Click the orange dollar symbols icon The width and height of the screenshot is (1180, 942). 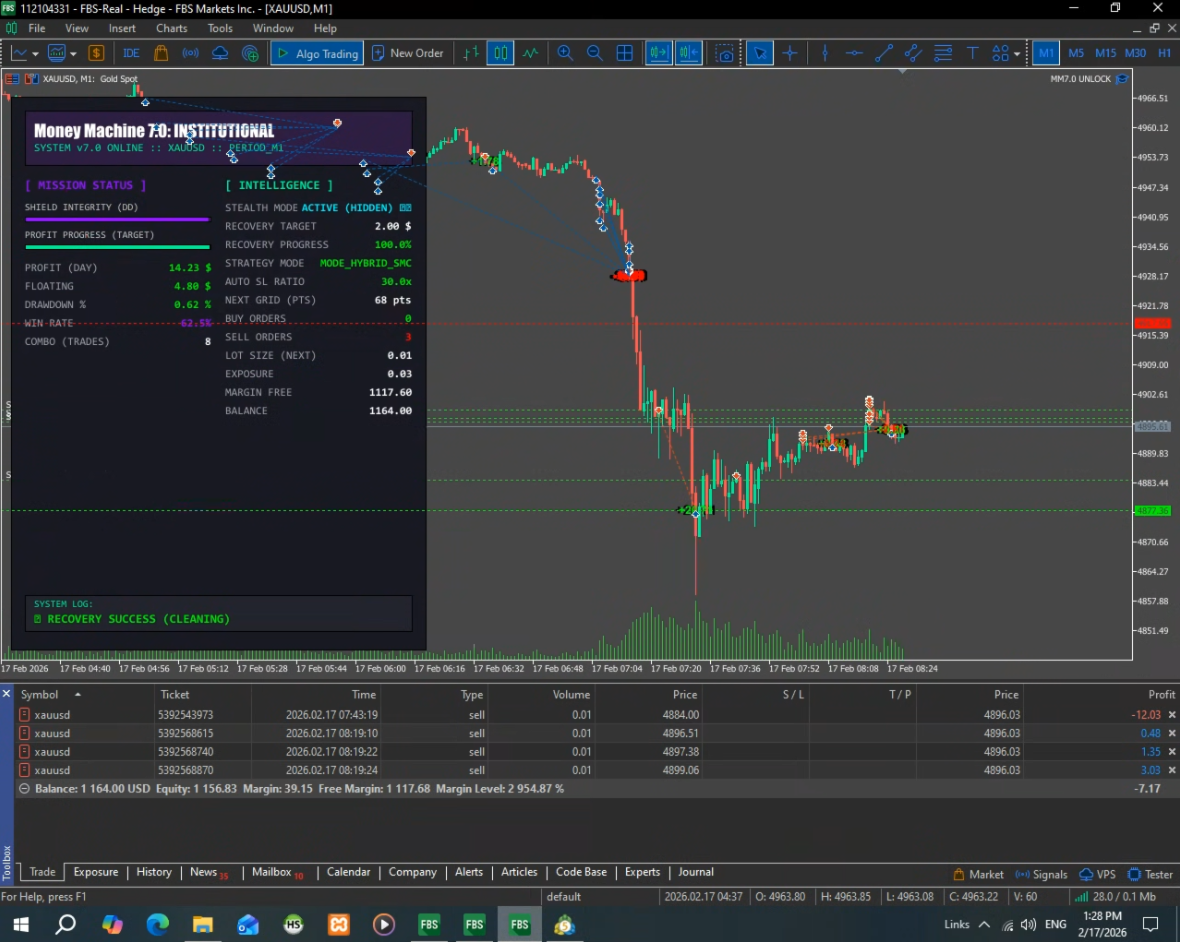click(96, 53)
